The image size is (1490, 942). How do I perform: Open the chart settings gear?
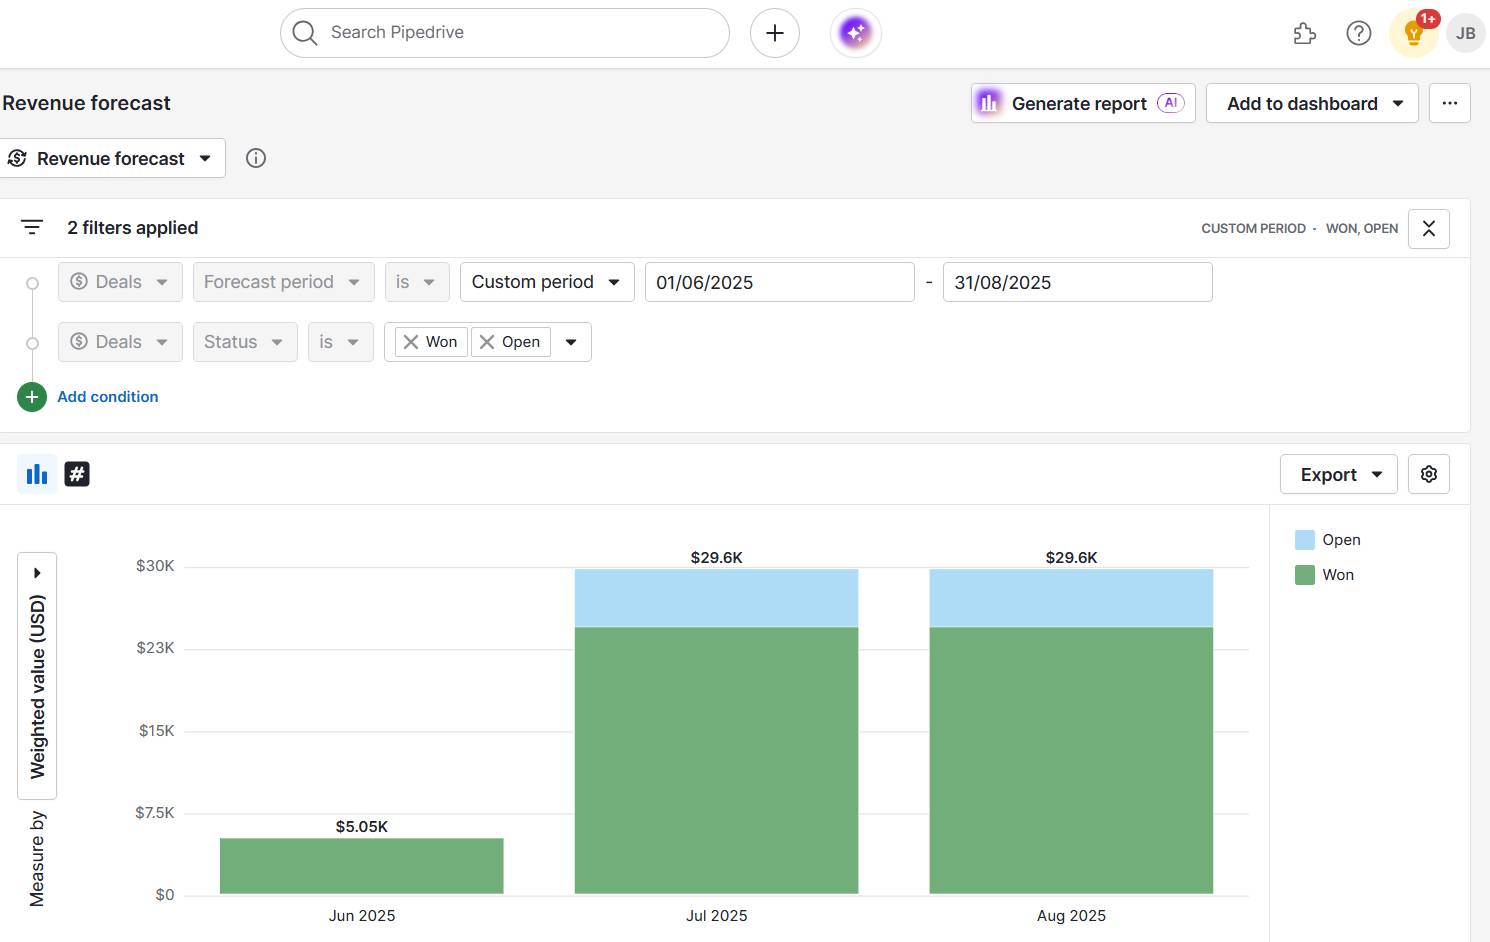pos(1428,473)
